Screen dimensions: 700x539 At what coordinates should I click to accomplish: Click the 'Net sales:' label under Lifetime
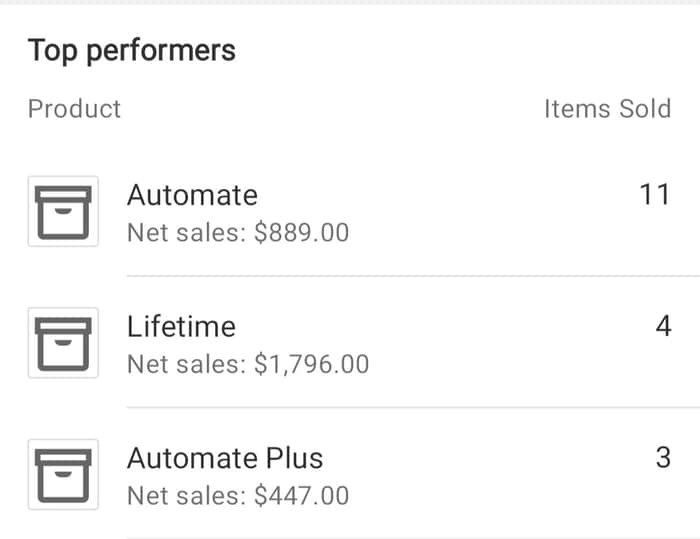(187, 364)
